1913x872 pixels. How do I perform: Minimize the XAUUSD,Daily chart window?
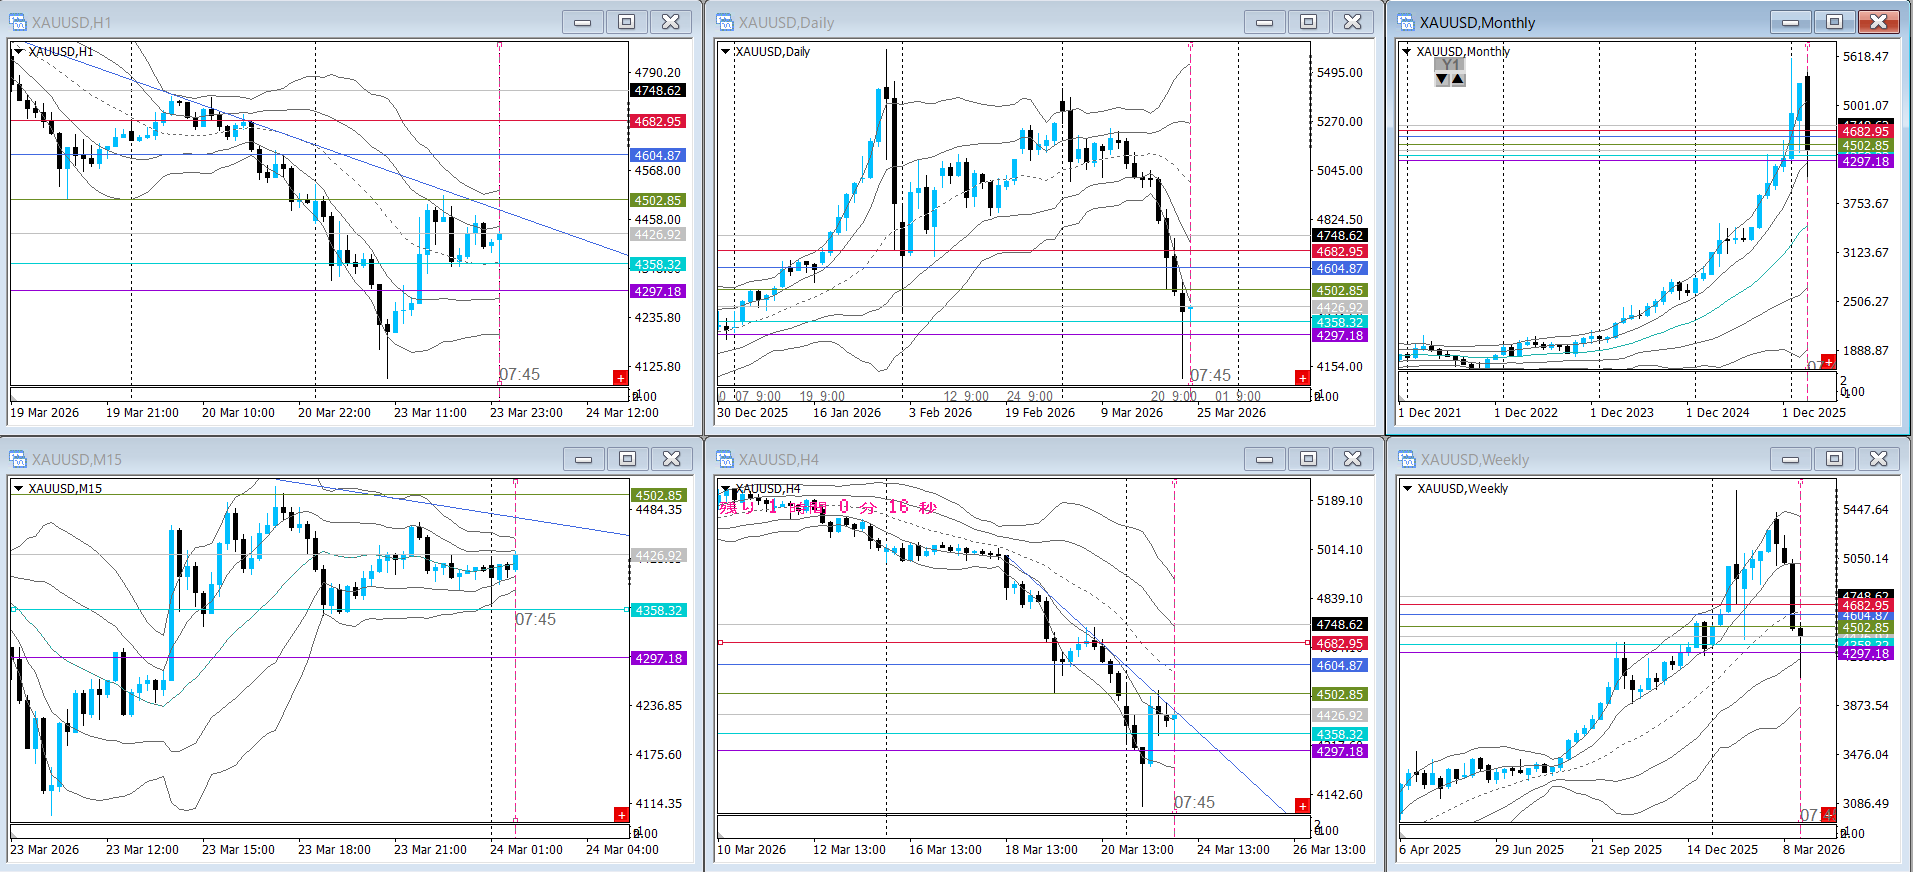tap(1264, 22)
